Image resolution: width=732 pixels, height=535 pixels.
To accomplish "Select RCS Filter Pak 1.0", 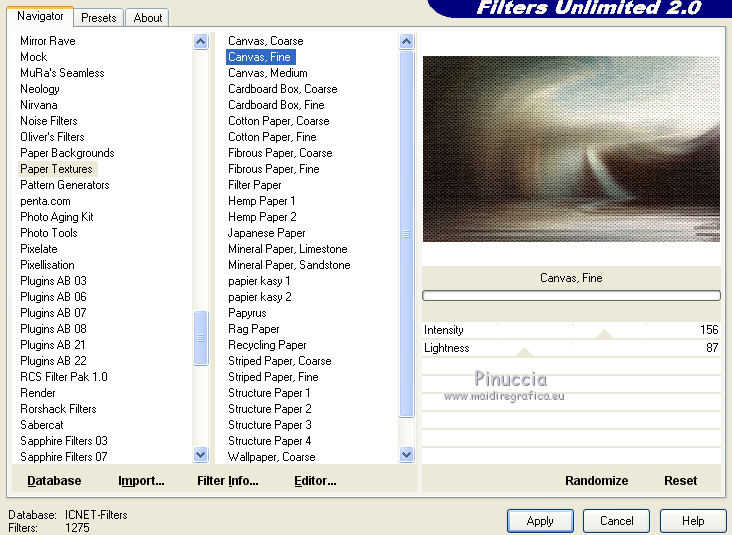I will coord(64,377).
